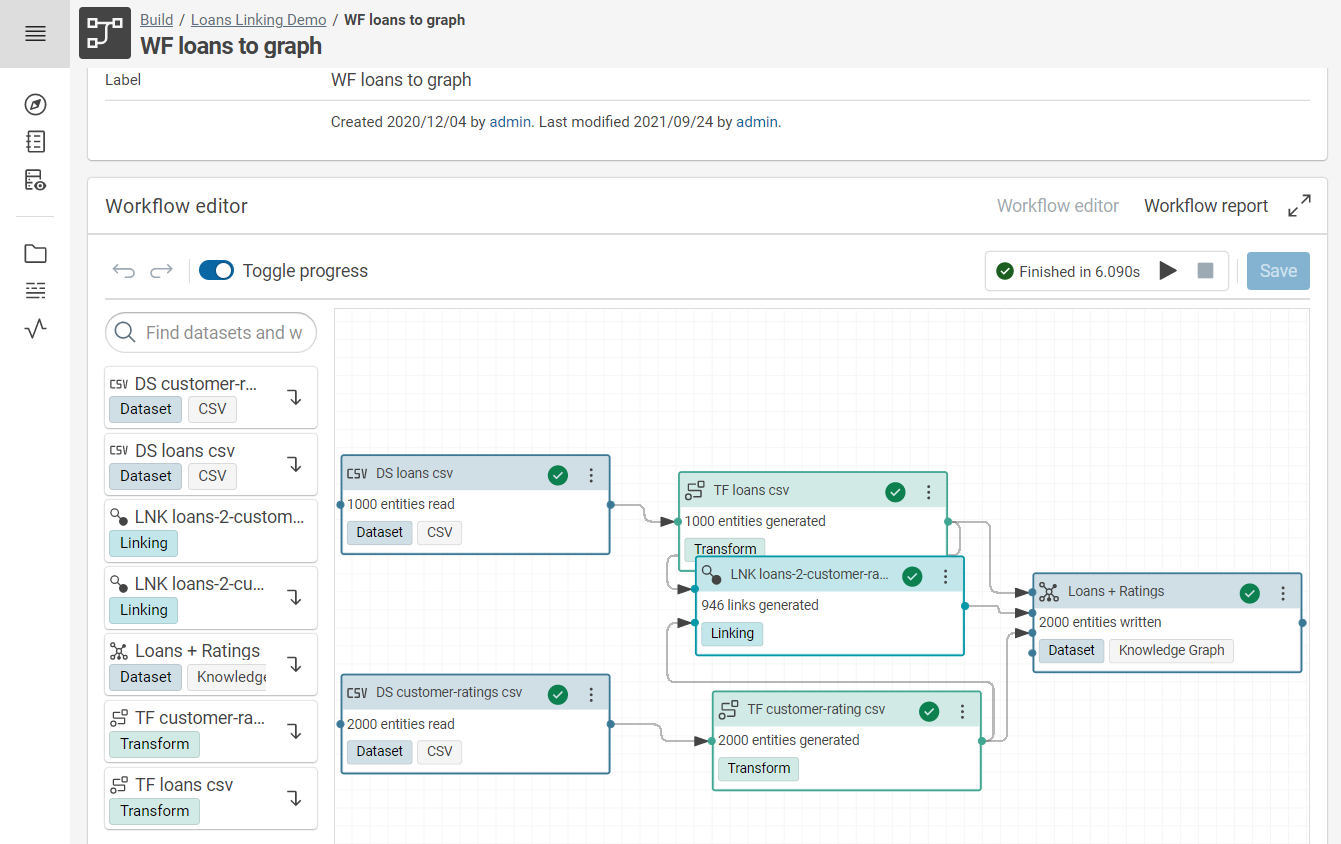Click the undo arrow in the workflow editor
Viewport: 1341px width, 844px height.
pos(123,270)
